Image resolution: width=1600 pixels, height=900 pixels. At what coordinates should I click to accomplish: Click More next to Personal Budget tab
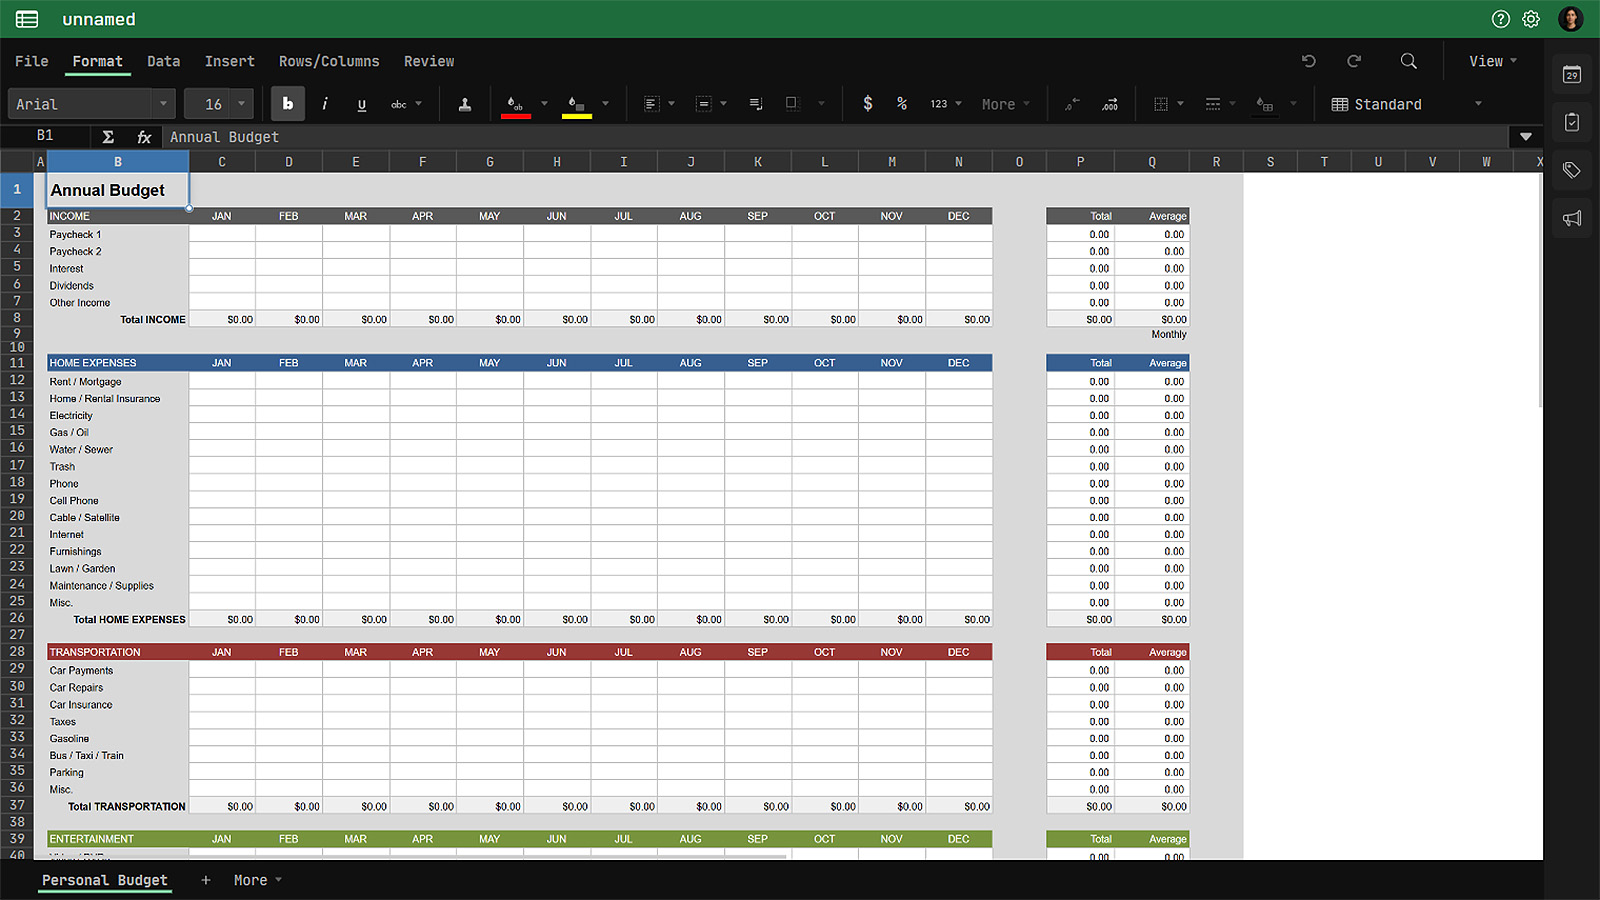click(257, 880)
